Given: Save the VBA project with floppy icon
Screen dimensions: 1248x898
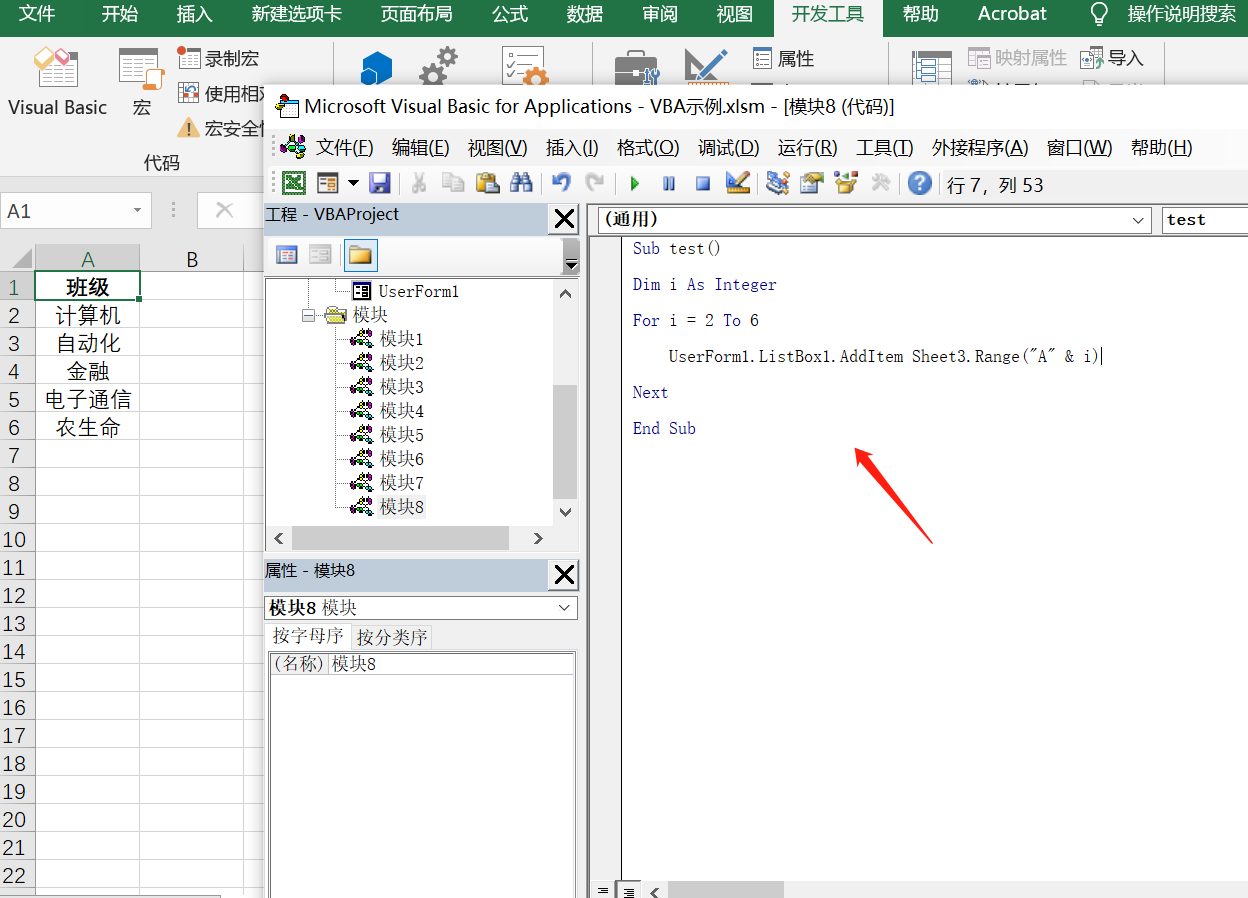Looking at the screenshot, I should 380,183.
